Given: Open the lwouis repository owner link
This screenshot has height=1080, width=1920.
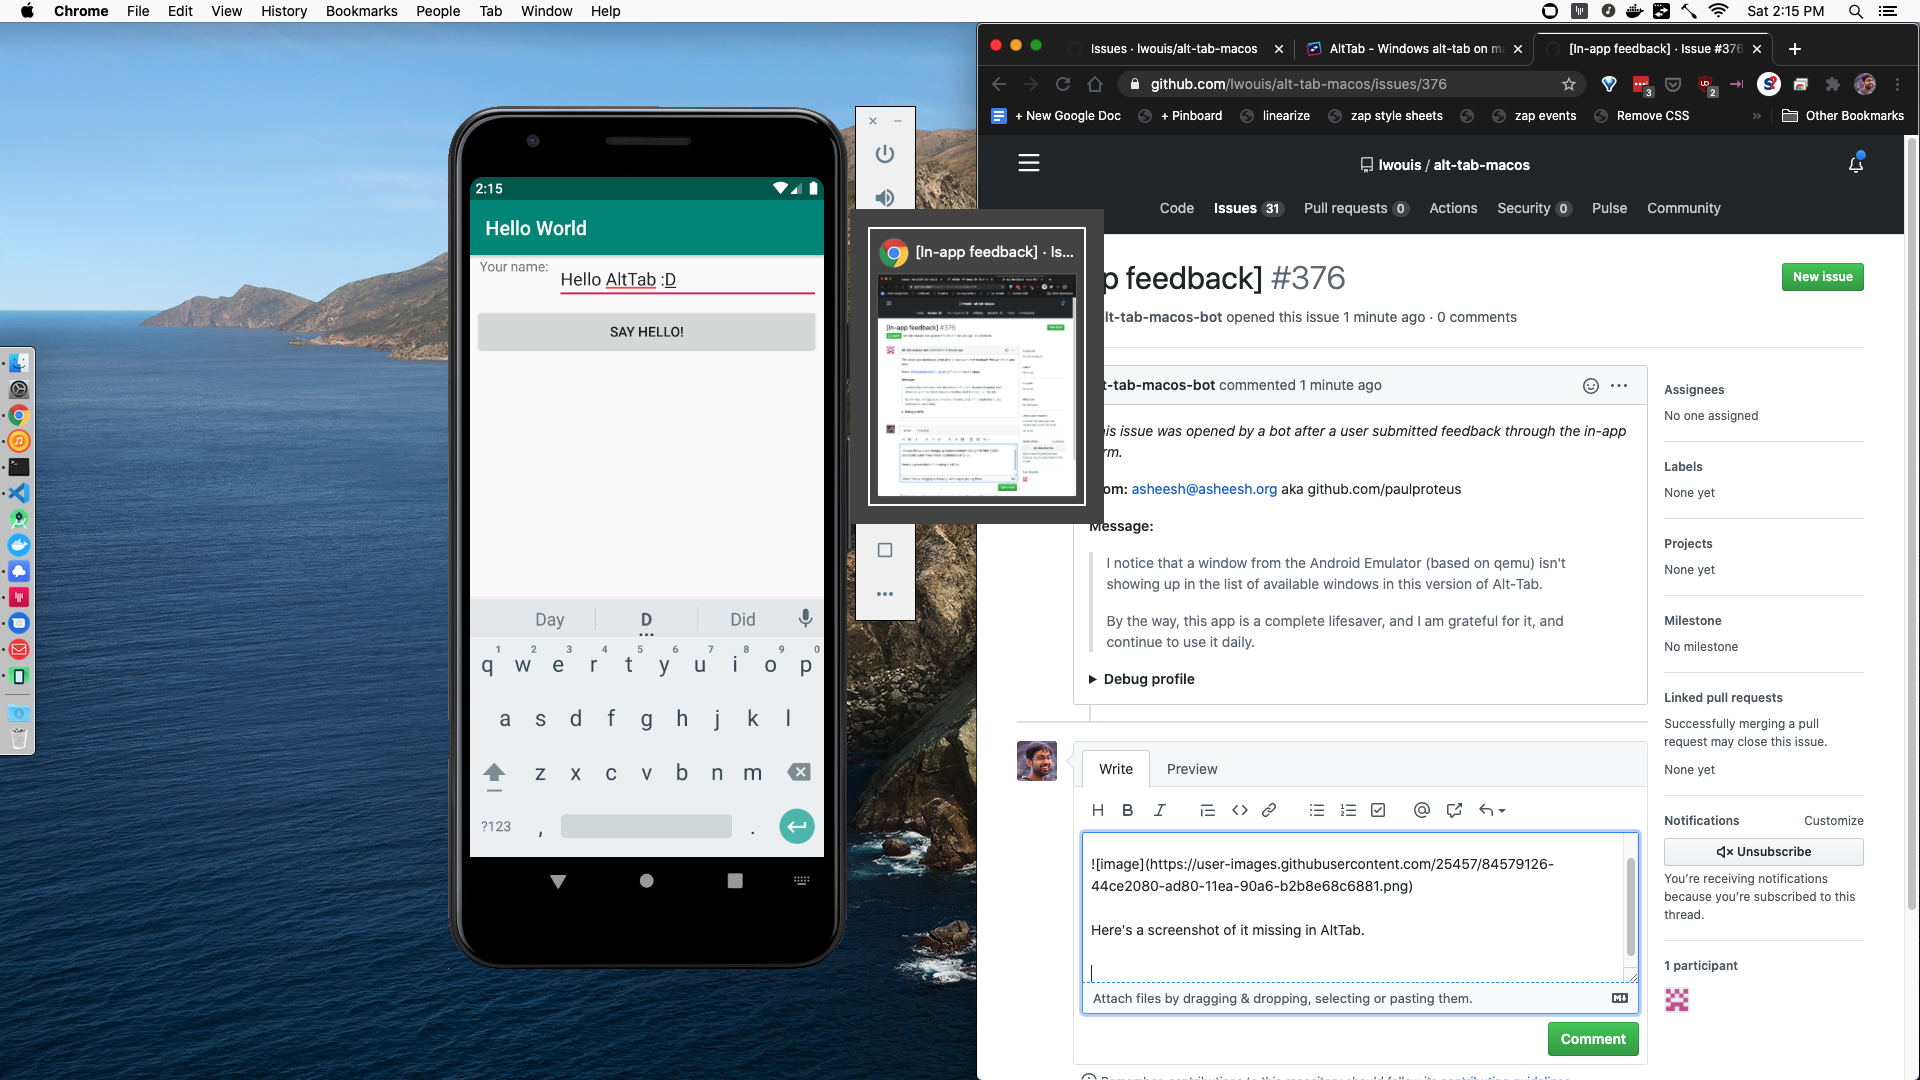Looking at the screenshot, I should click(x=1399, y=165).
